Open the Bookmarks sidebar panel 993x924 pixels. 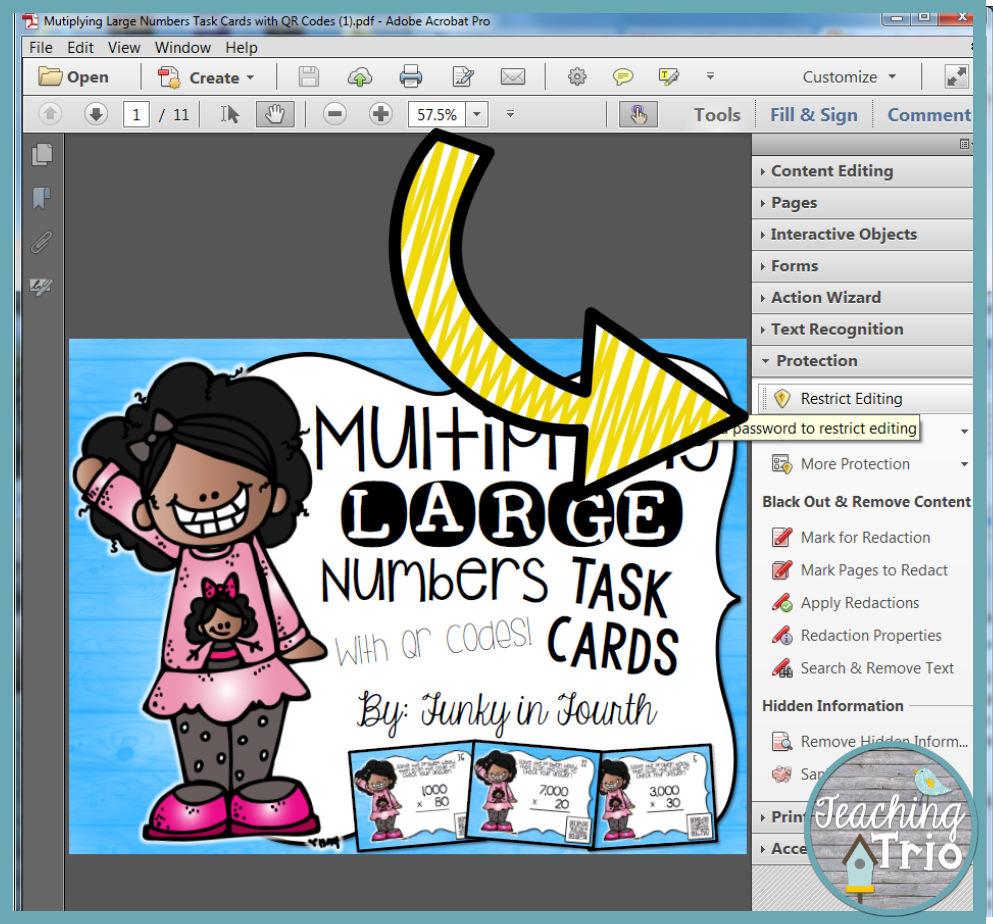pyautogui.click(x=41, y=198)
